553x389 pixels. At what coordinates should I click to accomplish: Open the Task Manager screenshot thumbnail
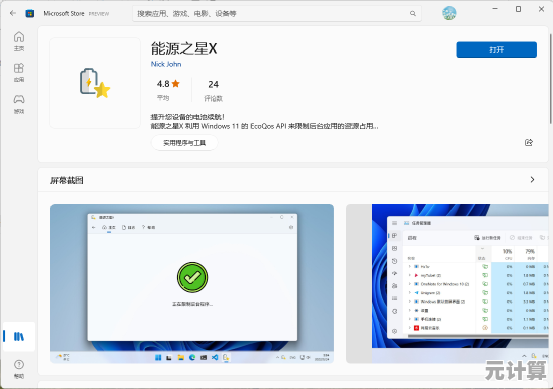click(447, 284)
